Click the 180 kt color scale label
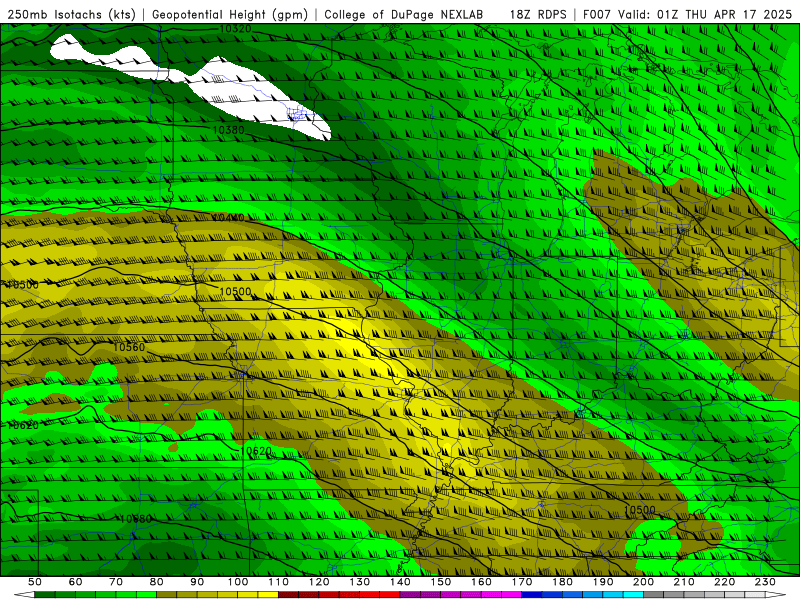800x600 pixels. coord(562,582)
